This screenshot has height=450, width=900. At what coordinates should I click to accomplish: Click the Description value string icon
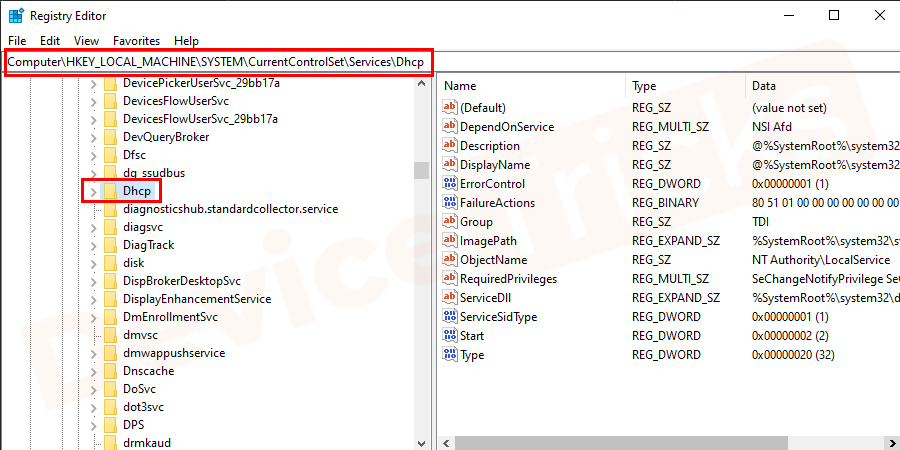pos(449,146)
